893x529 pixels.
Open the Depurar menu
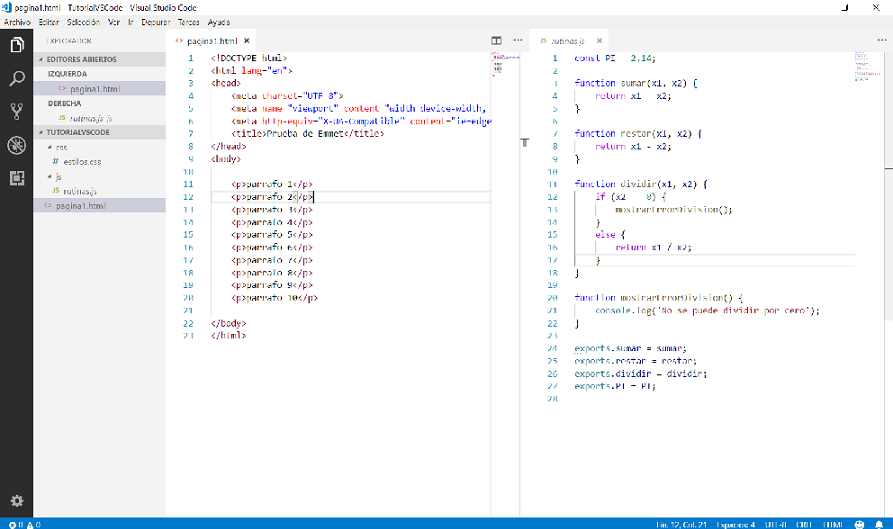pyautogui.click(x=156, y=22)
